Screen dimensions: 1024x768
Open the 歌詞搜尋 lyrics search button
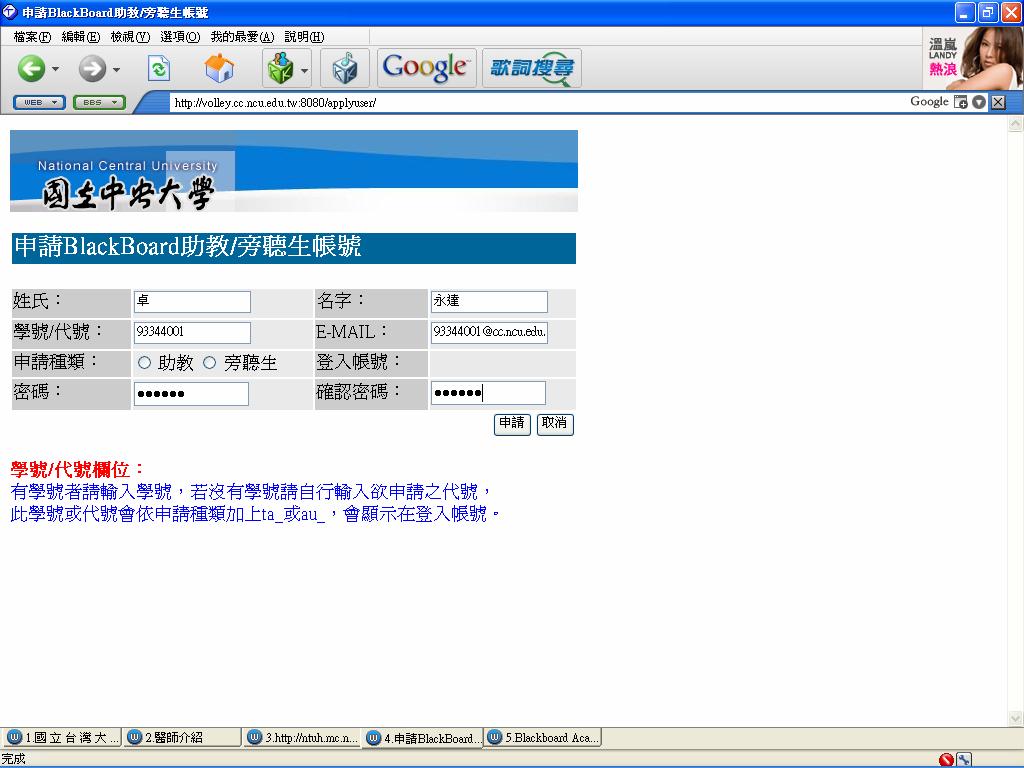[531, 68]
